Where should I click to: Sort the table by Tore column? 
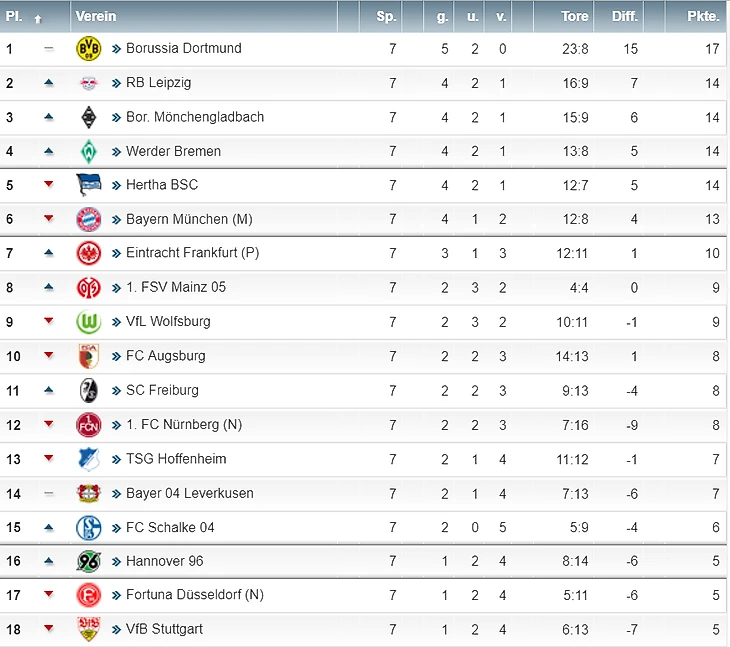pos(575,17)
